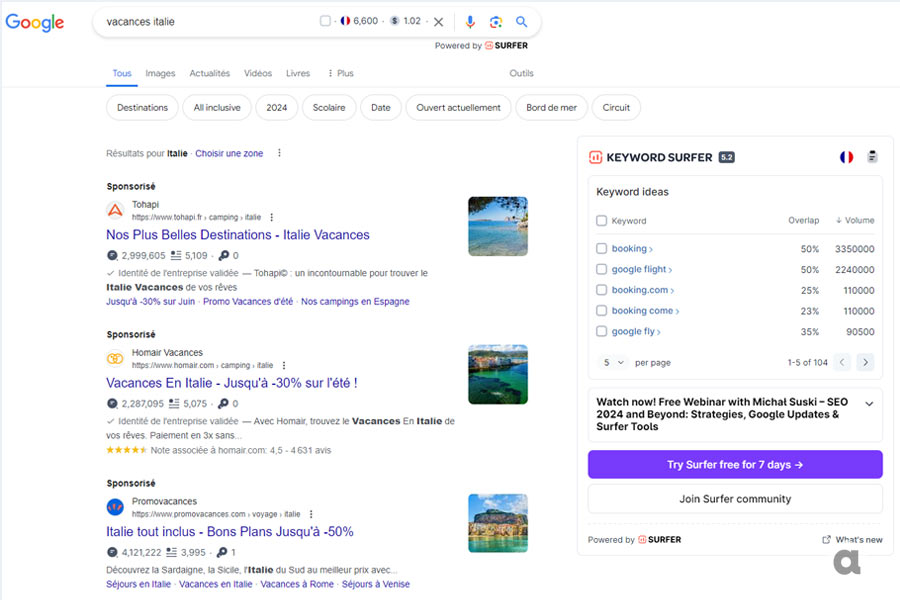Click keyword key icon in Tohapi result

(224, 256)
